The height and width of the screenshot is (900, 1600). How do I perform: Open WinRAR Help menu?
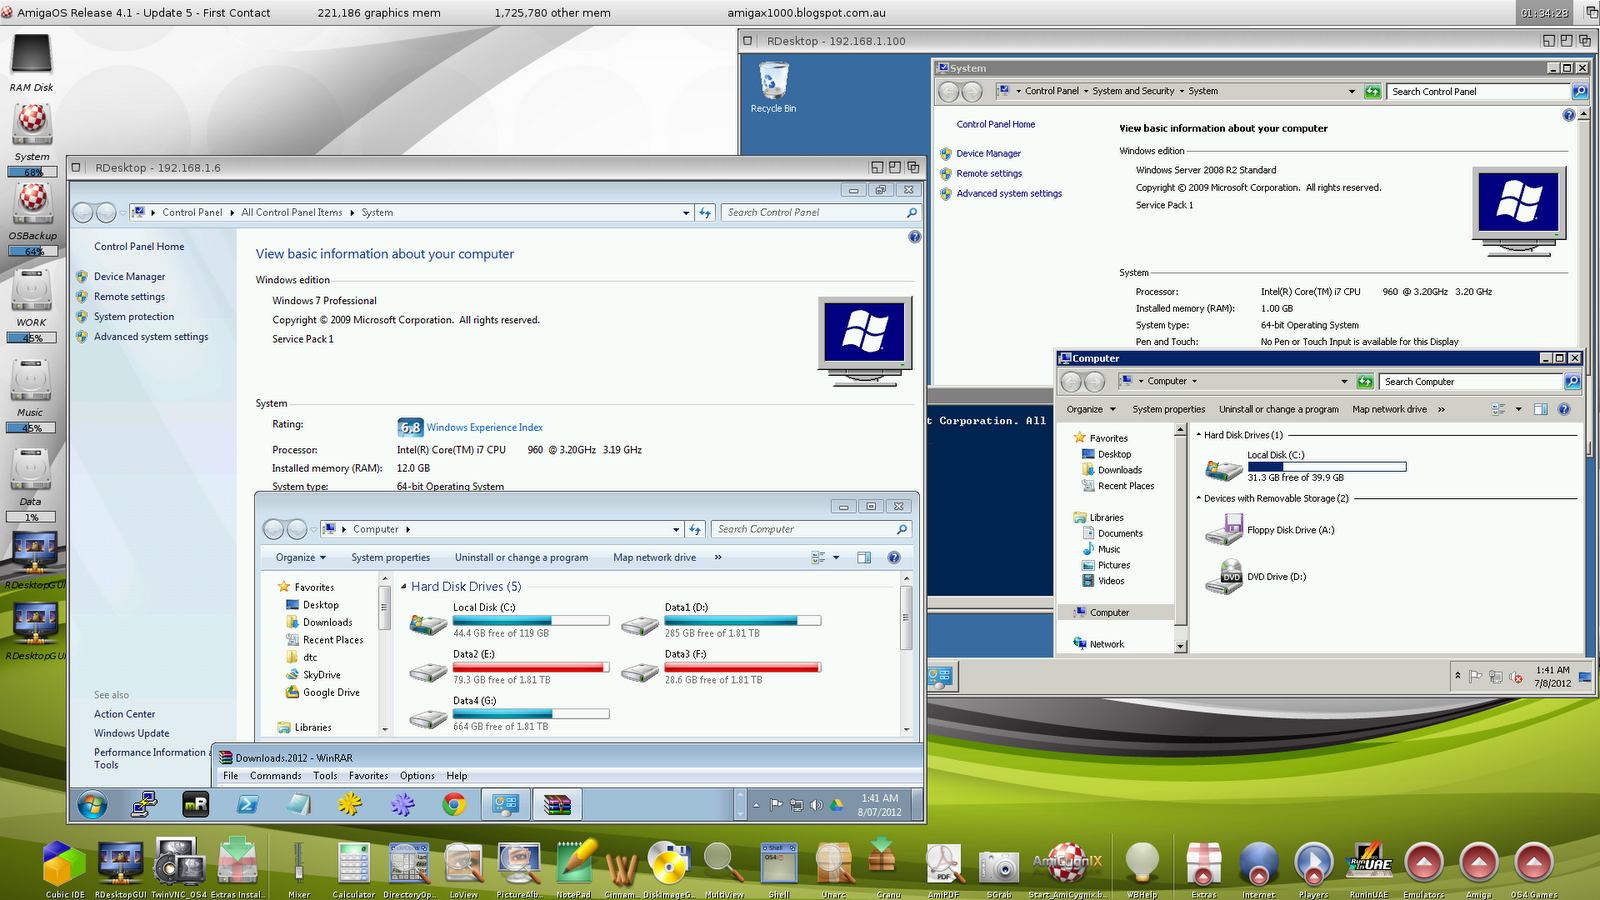pyautogui.click(x=457, y=776)
